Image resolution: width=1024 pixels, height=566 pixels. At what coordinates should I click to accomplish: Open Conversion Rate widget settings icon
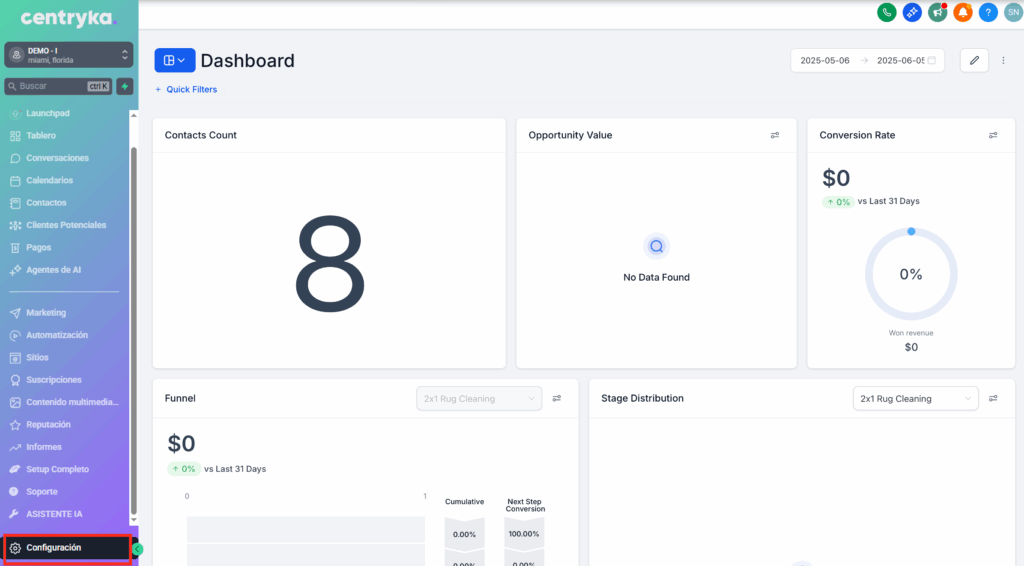click(993, 135)
